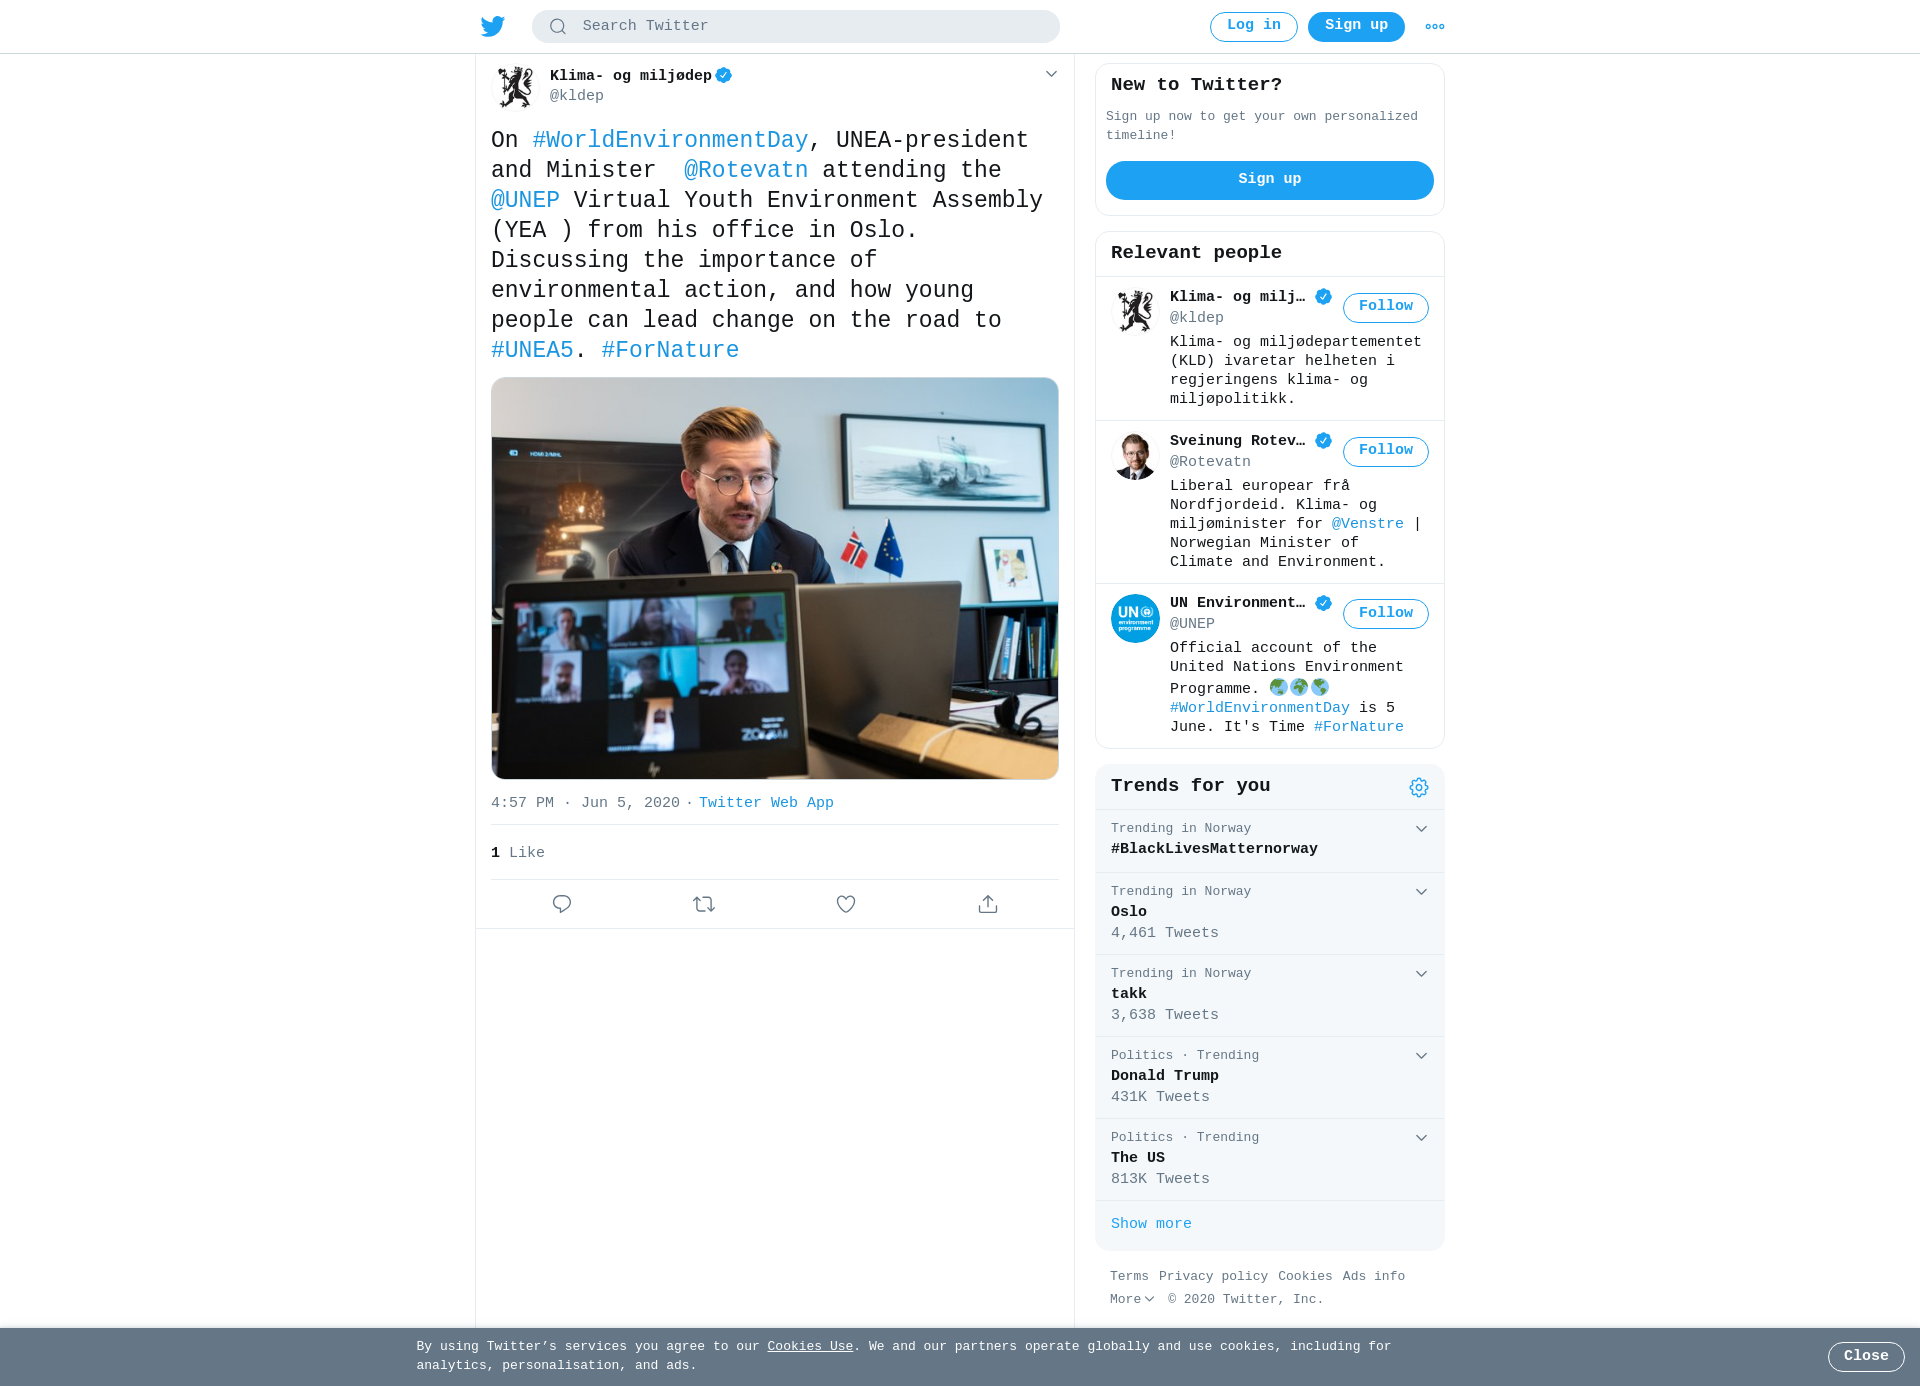Click the Search Twitter field
The height and width of the screenshot is (1386, 1920).
click(x=796, y=26)
